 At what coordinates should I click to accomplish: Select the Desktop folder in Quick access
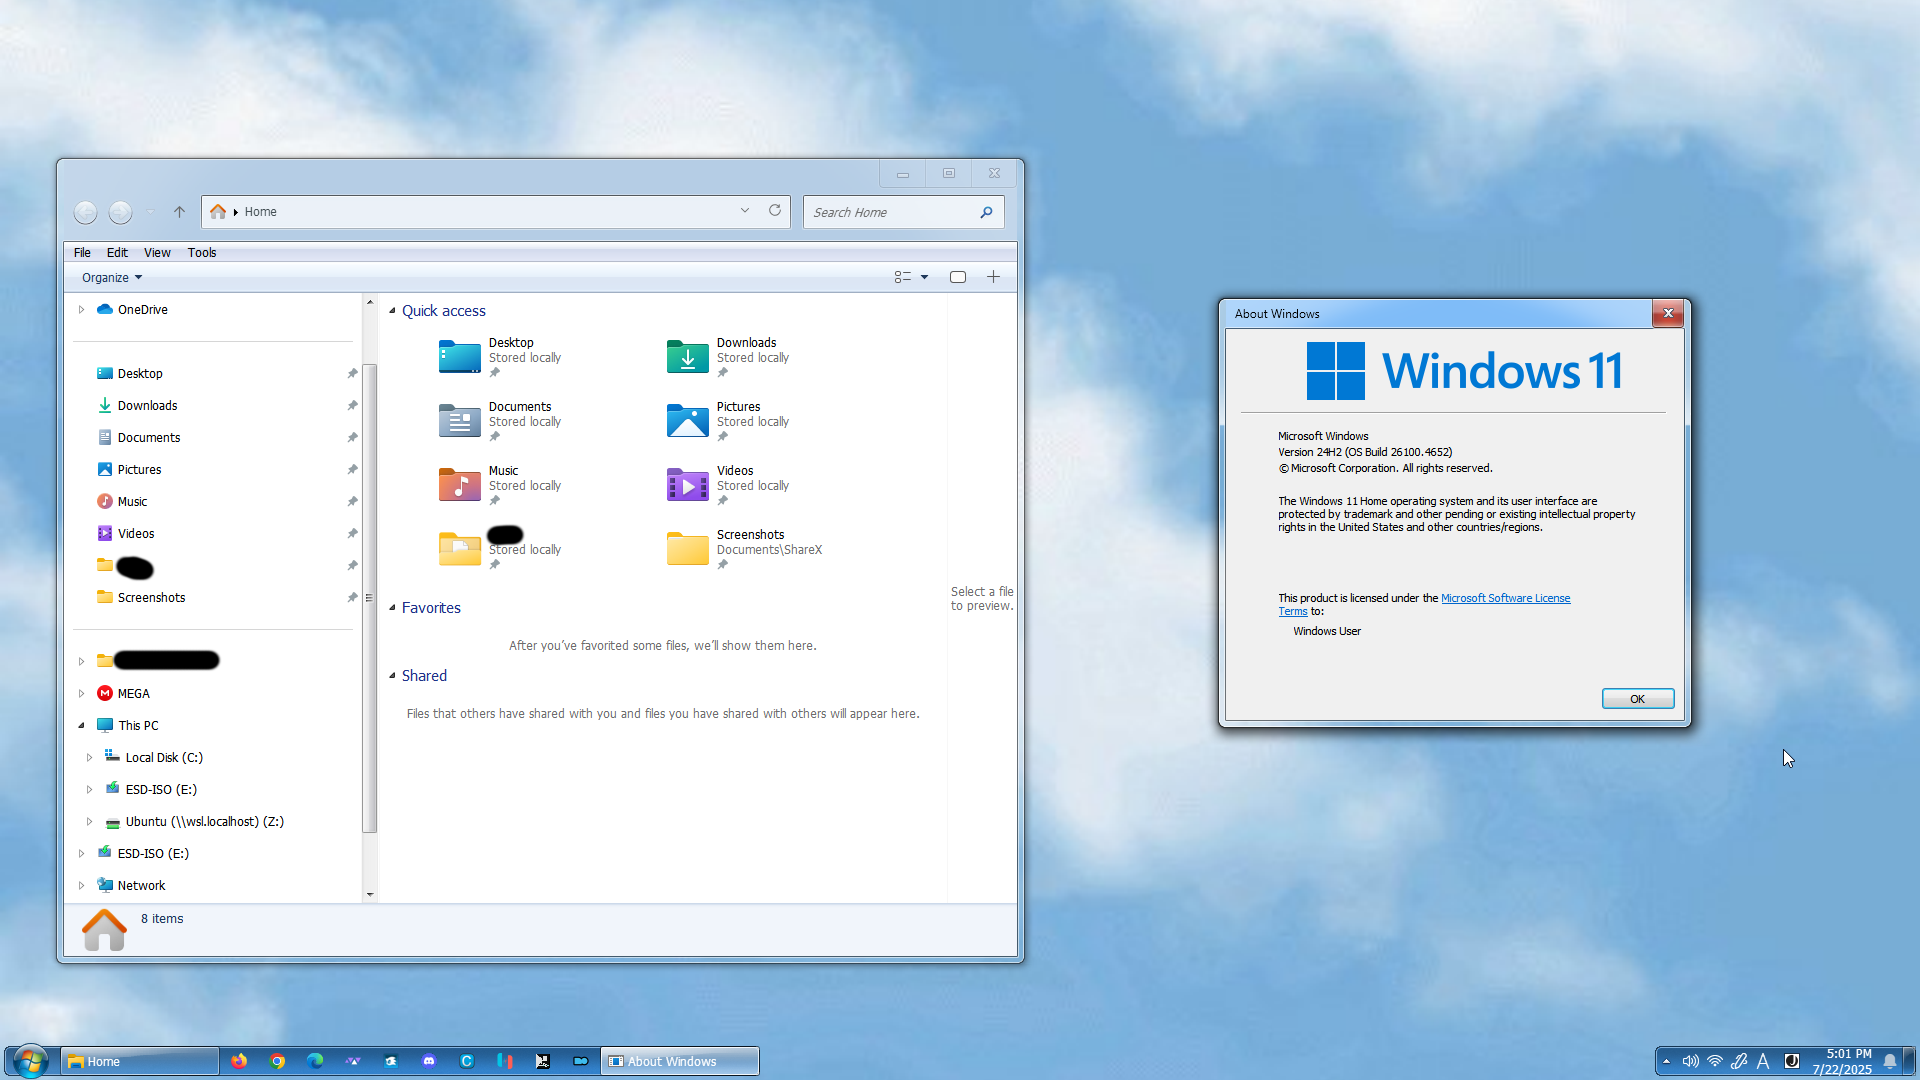(500, 357)
